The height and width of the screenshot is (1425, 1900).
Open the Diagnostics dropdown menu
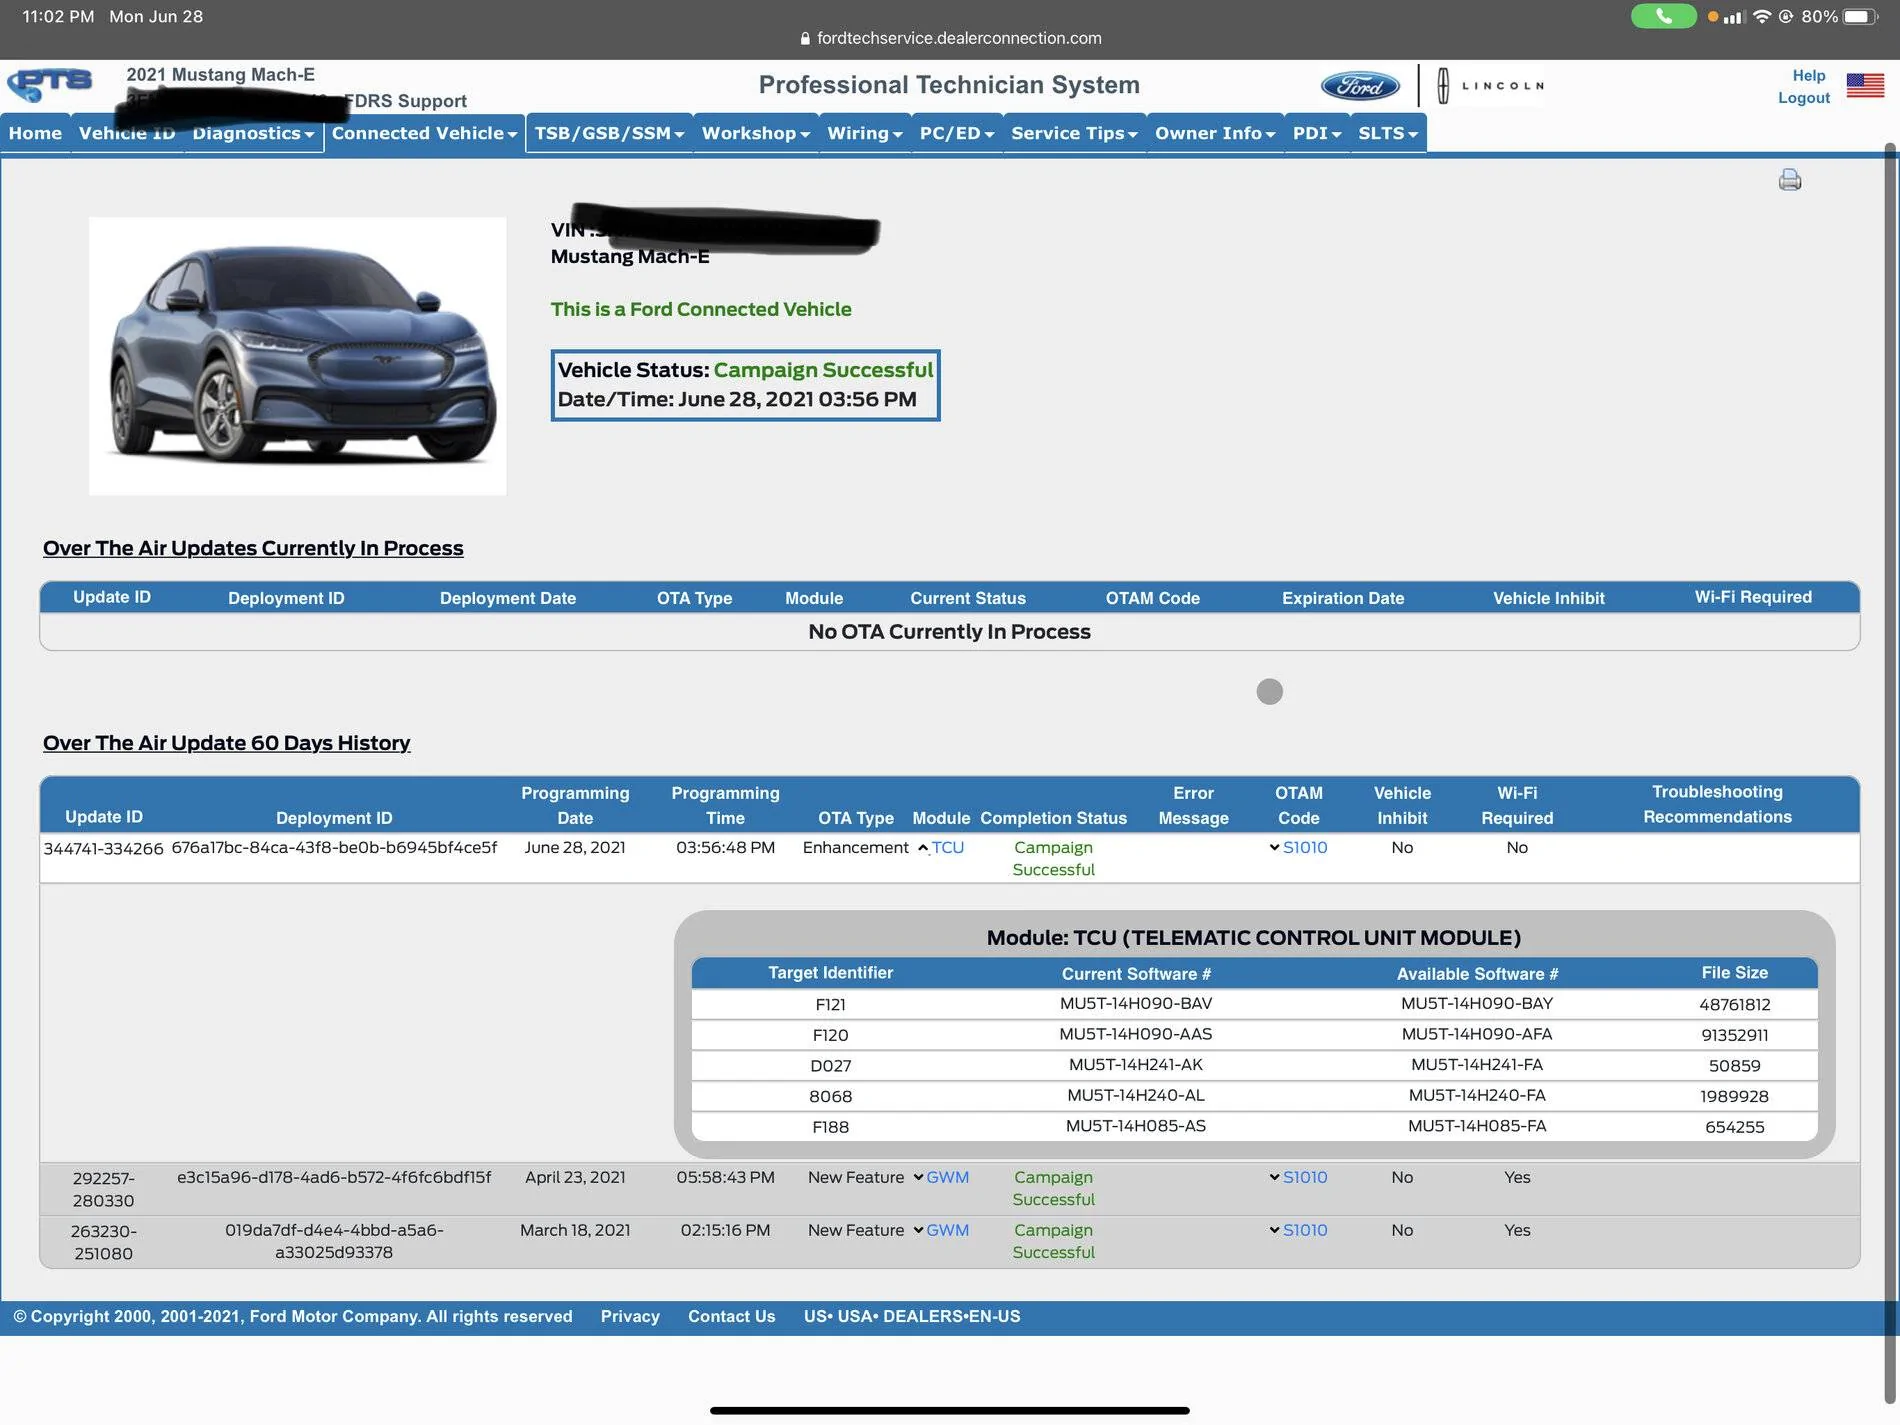253,133
